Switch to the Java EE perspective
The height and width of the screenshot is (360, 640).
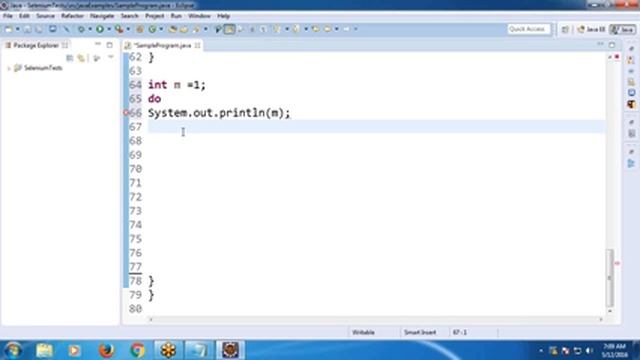tap(591, 29)
